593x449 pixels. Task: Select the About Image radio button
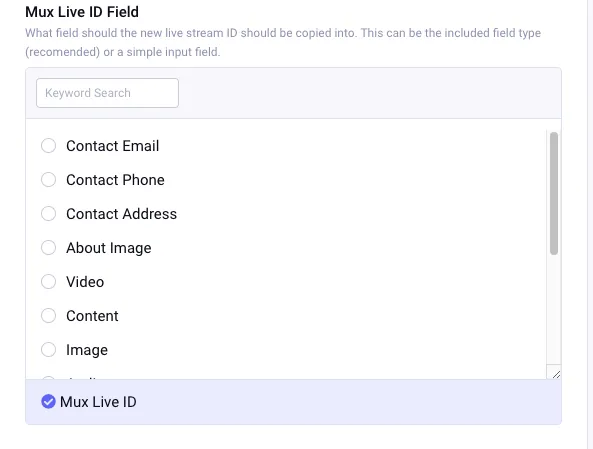[48, 248]
